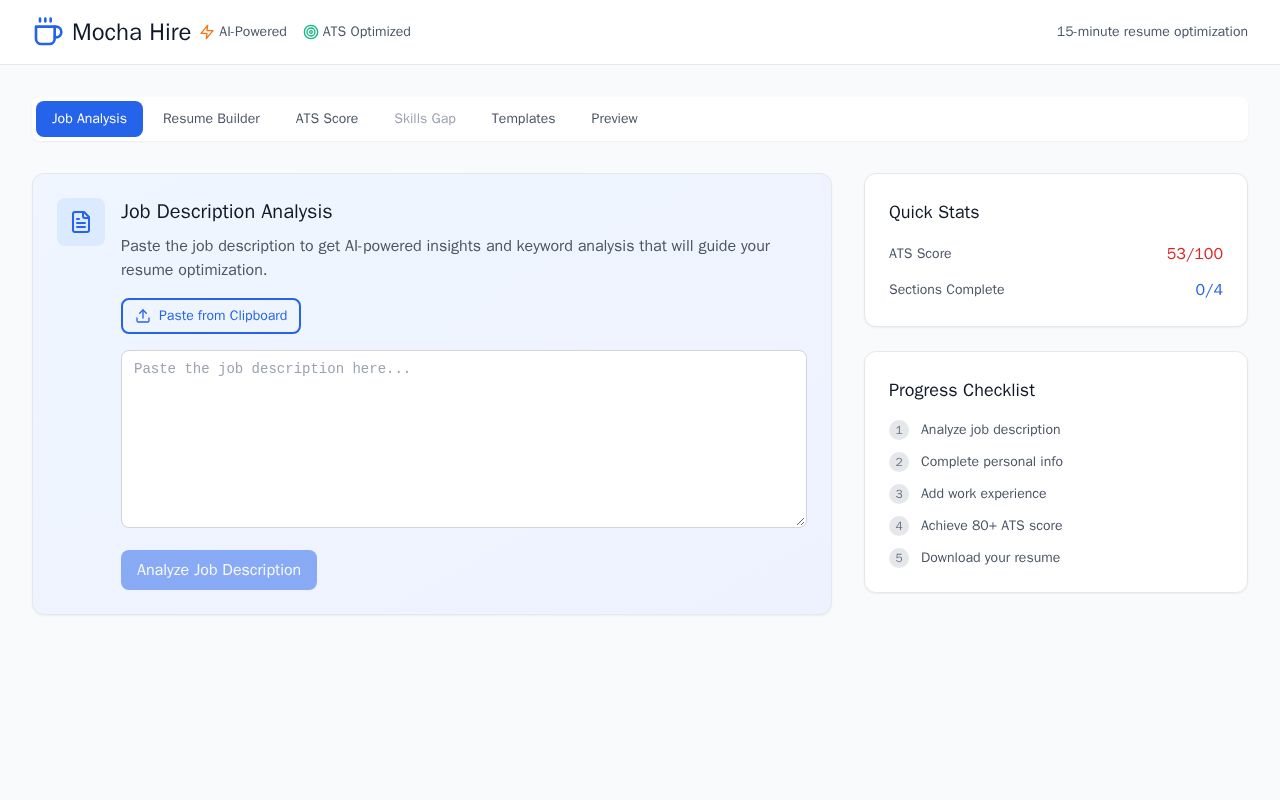Viewport: 1280px width, 800px height.
Task: Click the upload icon in Paste from Clipboard
Action: (x=143, y=316)
